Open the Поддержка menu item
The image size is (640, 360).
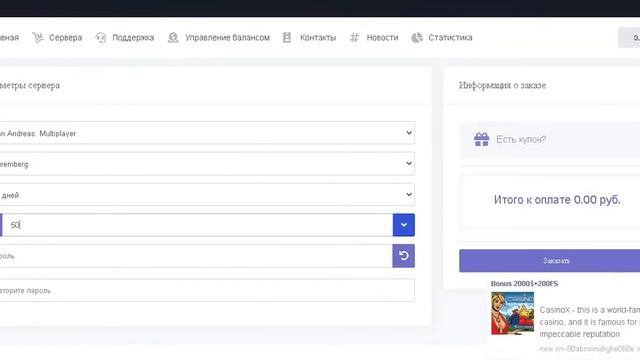click(x=133, y=38)
